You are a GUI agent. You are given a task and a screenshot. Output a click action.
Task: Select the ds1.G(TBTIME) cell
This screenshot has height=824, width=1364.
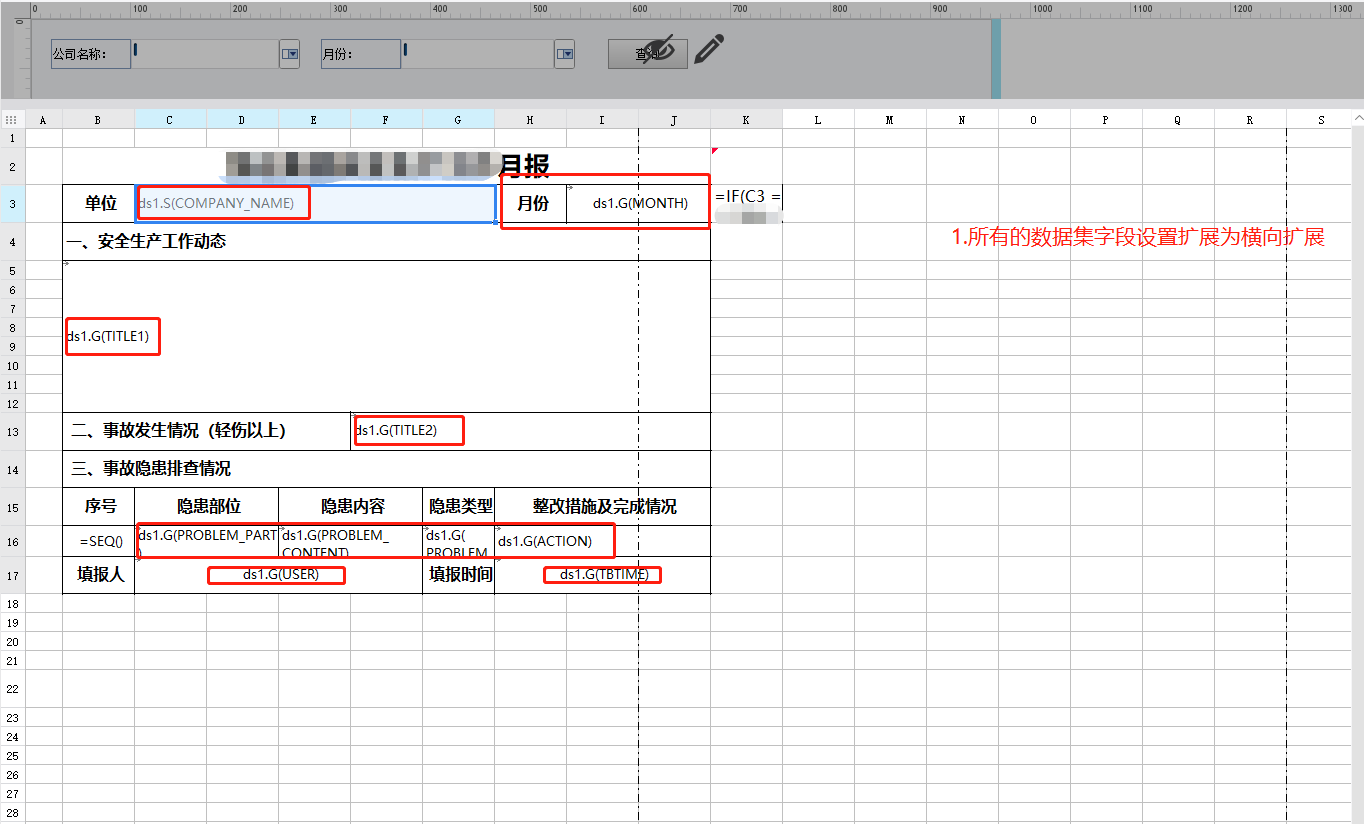(603, 575)
